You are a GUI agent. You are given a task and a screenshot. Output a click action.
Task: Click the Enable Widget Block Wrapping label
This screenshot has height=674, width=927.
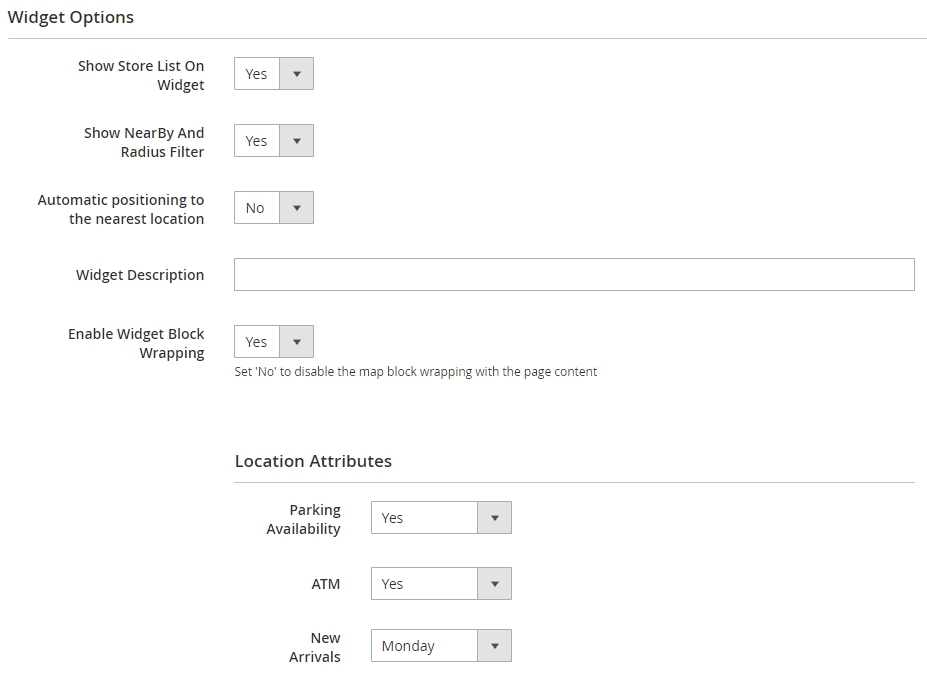pos(136,344)
